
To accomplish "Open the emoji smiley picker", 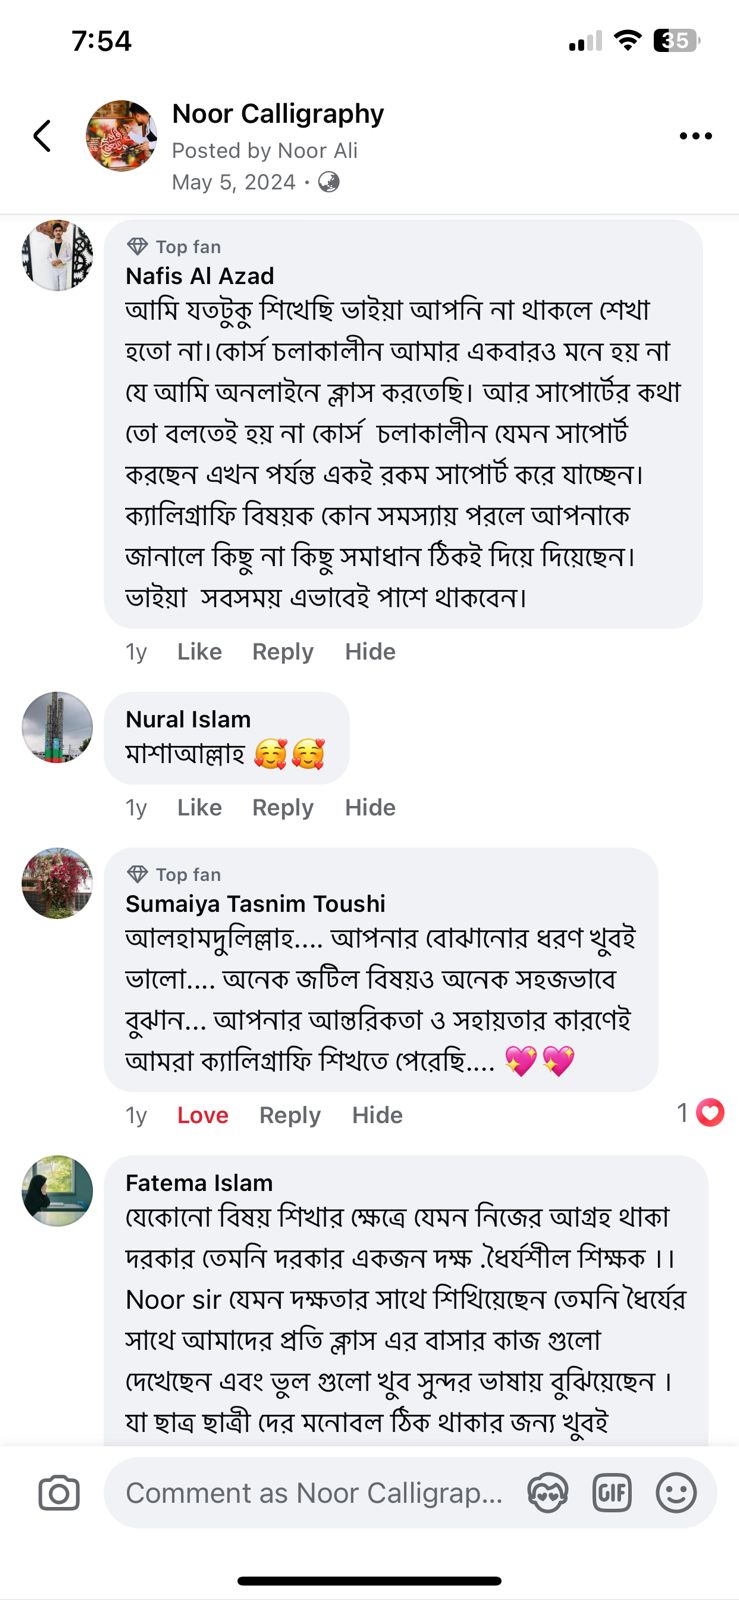I will pyautogui.click(x=676, y=1493).
